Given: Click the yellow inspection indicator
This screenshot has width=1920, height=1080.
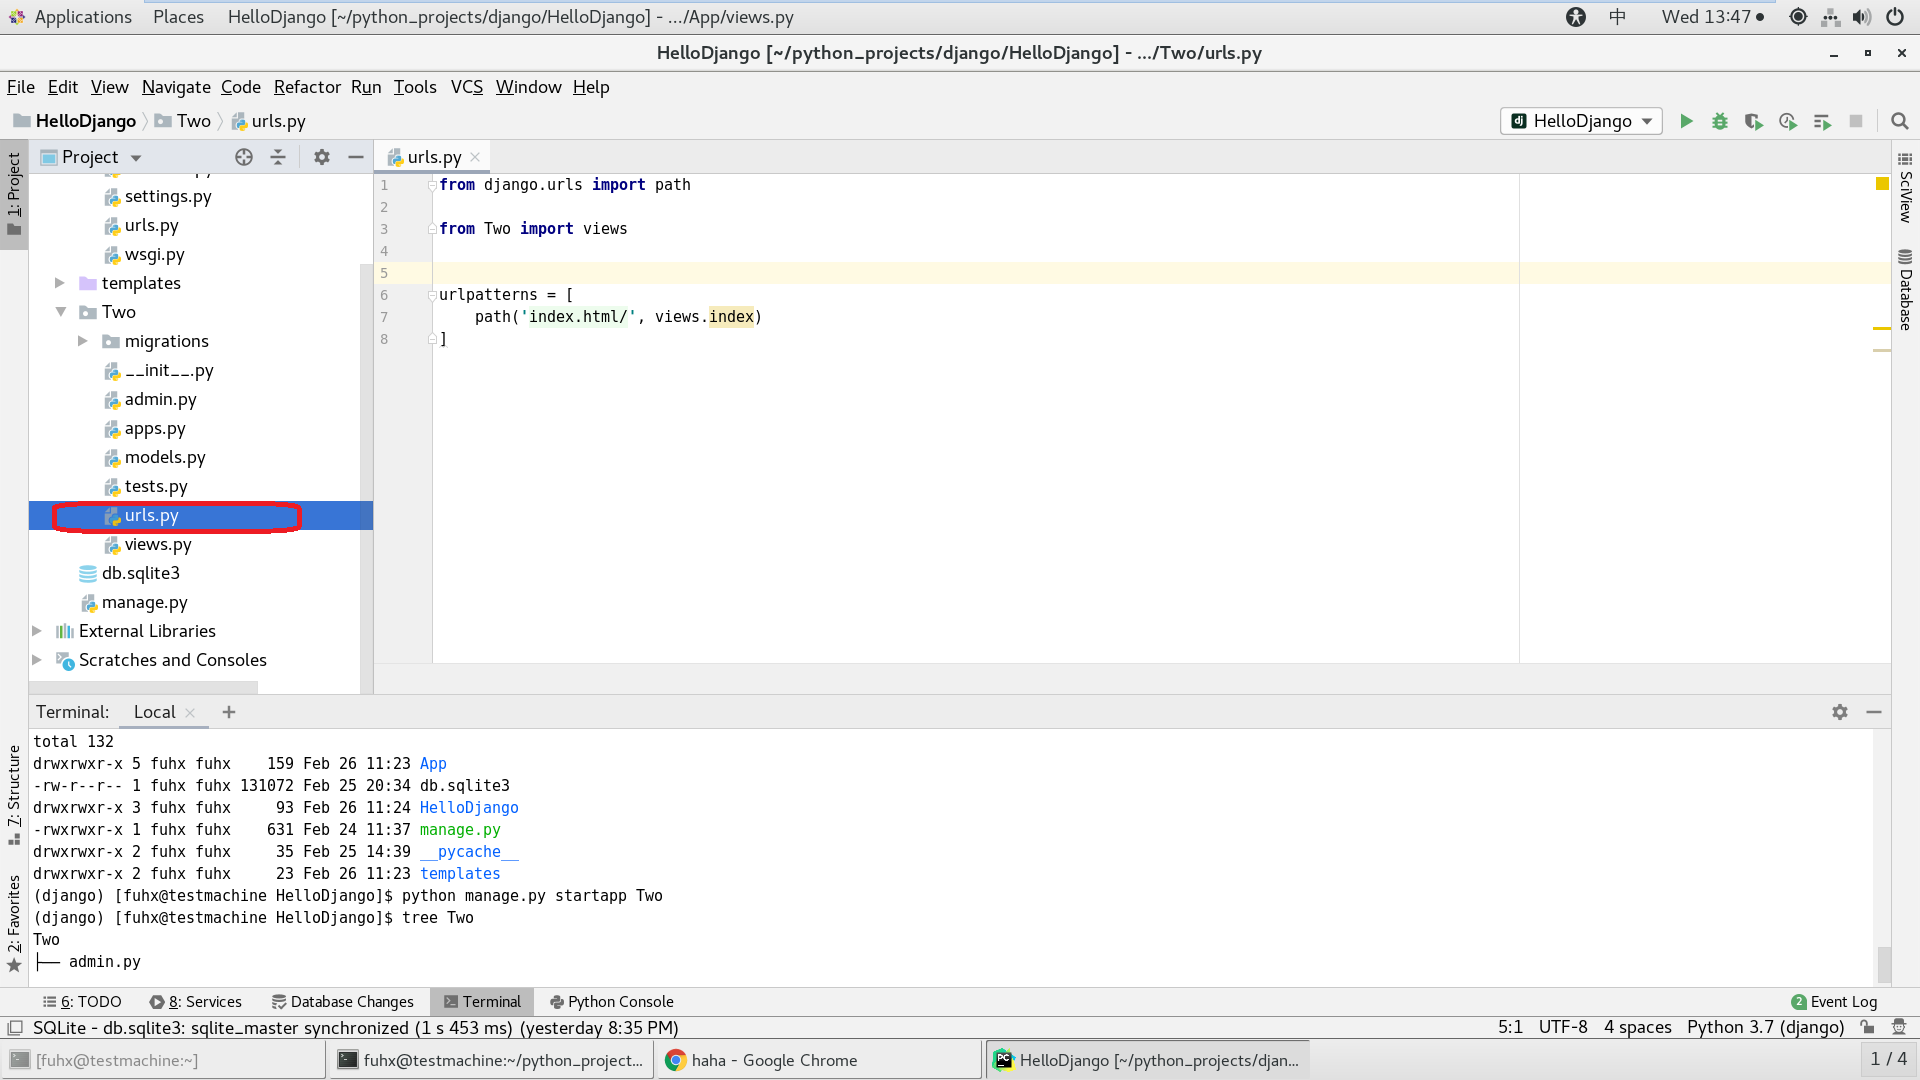Looking at the screenshot, I should (1882, 183).
